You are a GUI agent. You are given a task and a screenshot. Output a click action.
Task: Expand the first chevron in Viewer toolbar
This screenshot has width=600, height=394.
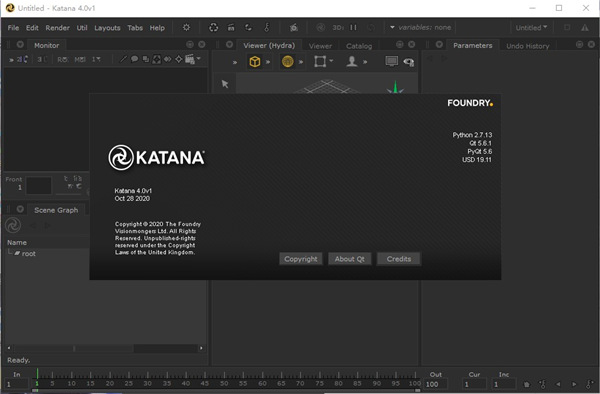[235, 62]
